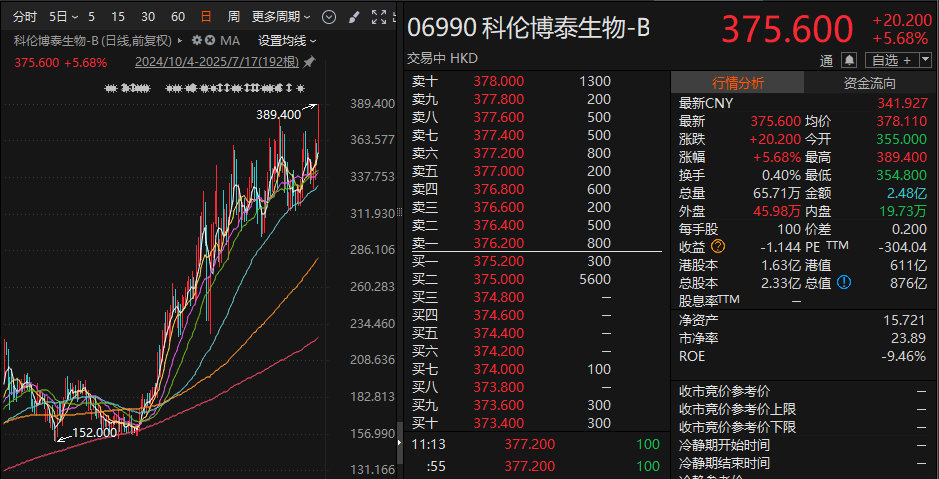
Task: Select the 15 minute period
Action: [x=118, y=17]
